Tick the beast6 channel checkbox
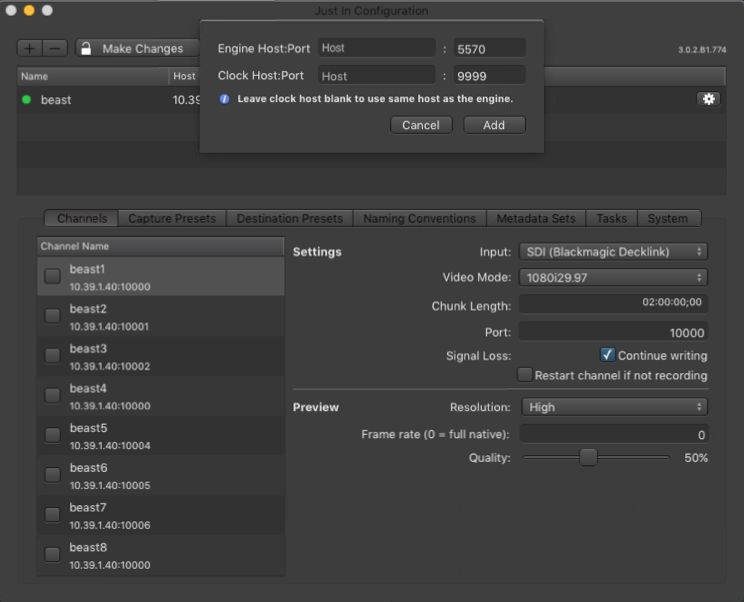Viewport: 744px width, 602px height. 52,475
